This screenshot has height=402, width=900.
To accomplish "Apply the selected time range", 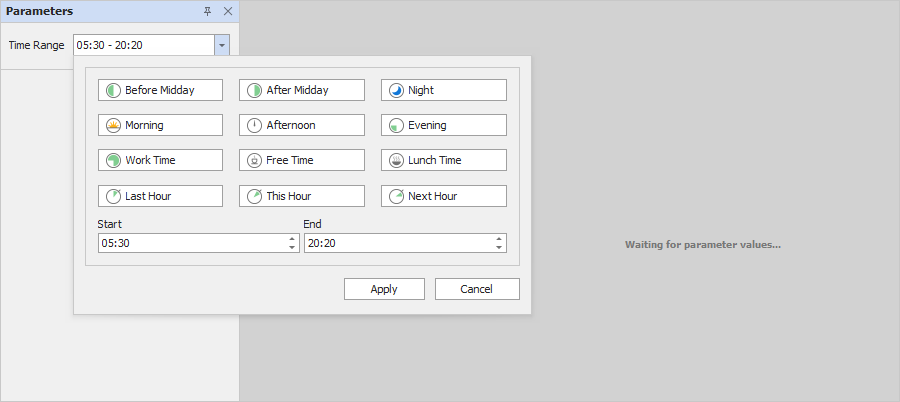I will 384,289.
